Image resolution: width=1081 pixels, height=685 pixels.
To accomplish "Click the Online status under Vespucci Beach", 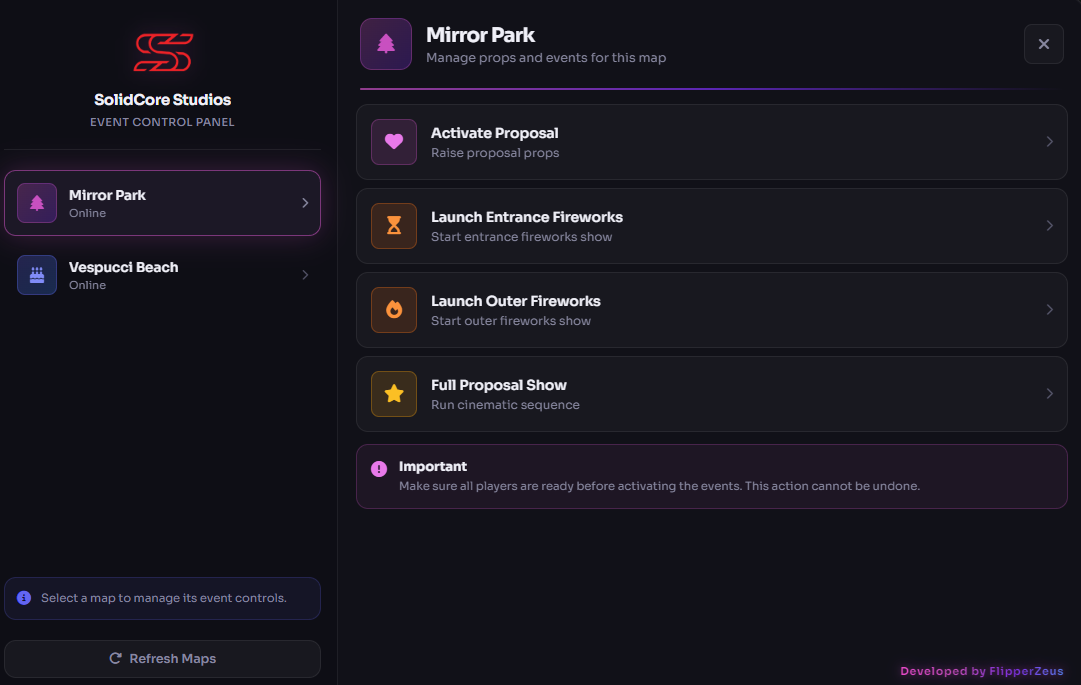I will pos(88,285).
